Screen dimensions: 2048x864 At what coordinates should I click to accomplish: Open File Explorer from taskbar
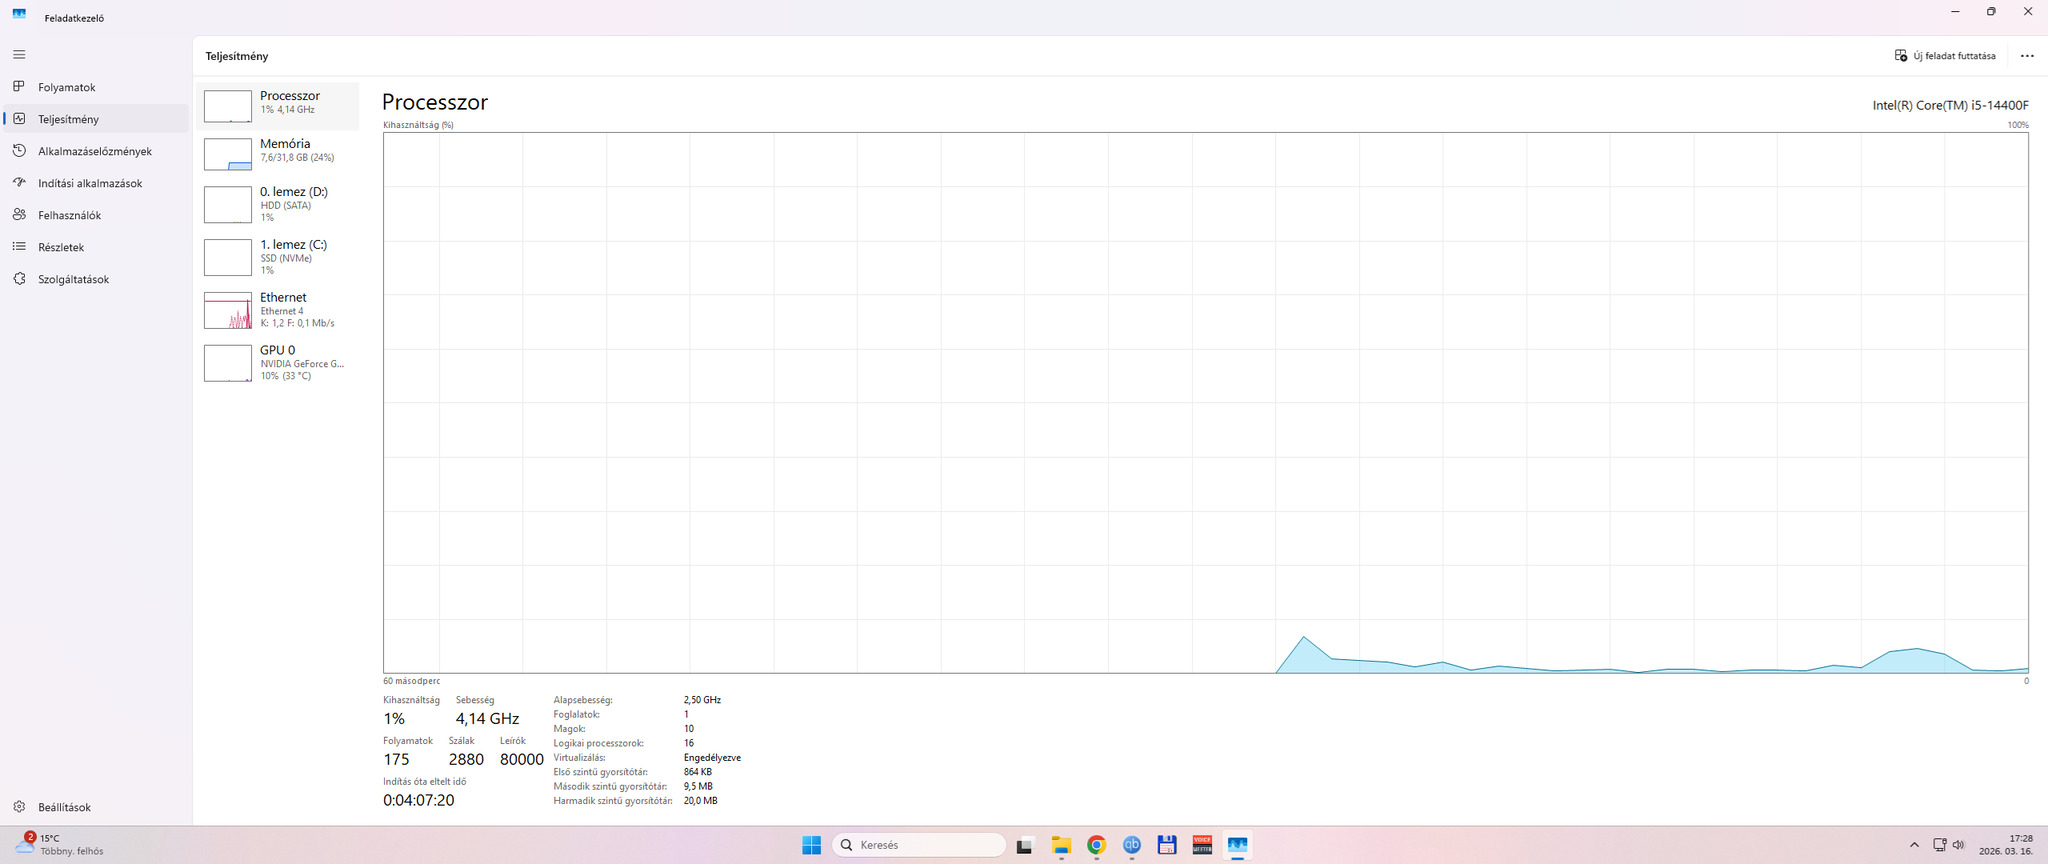point(1060,845)
